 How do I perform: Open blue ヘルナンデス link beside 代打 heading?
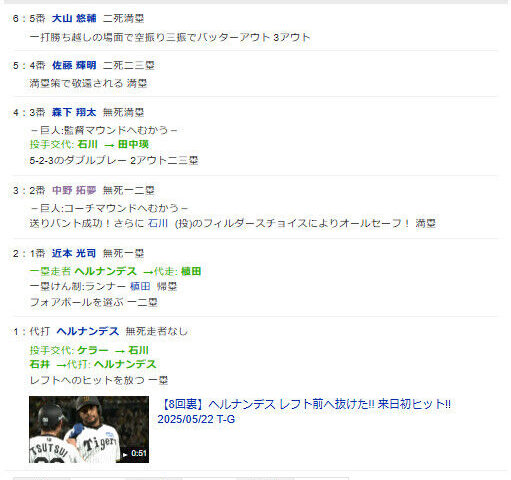[88, 331]
